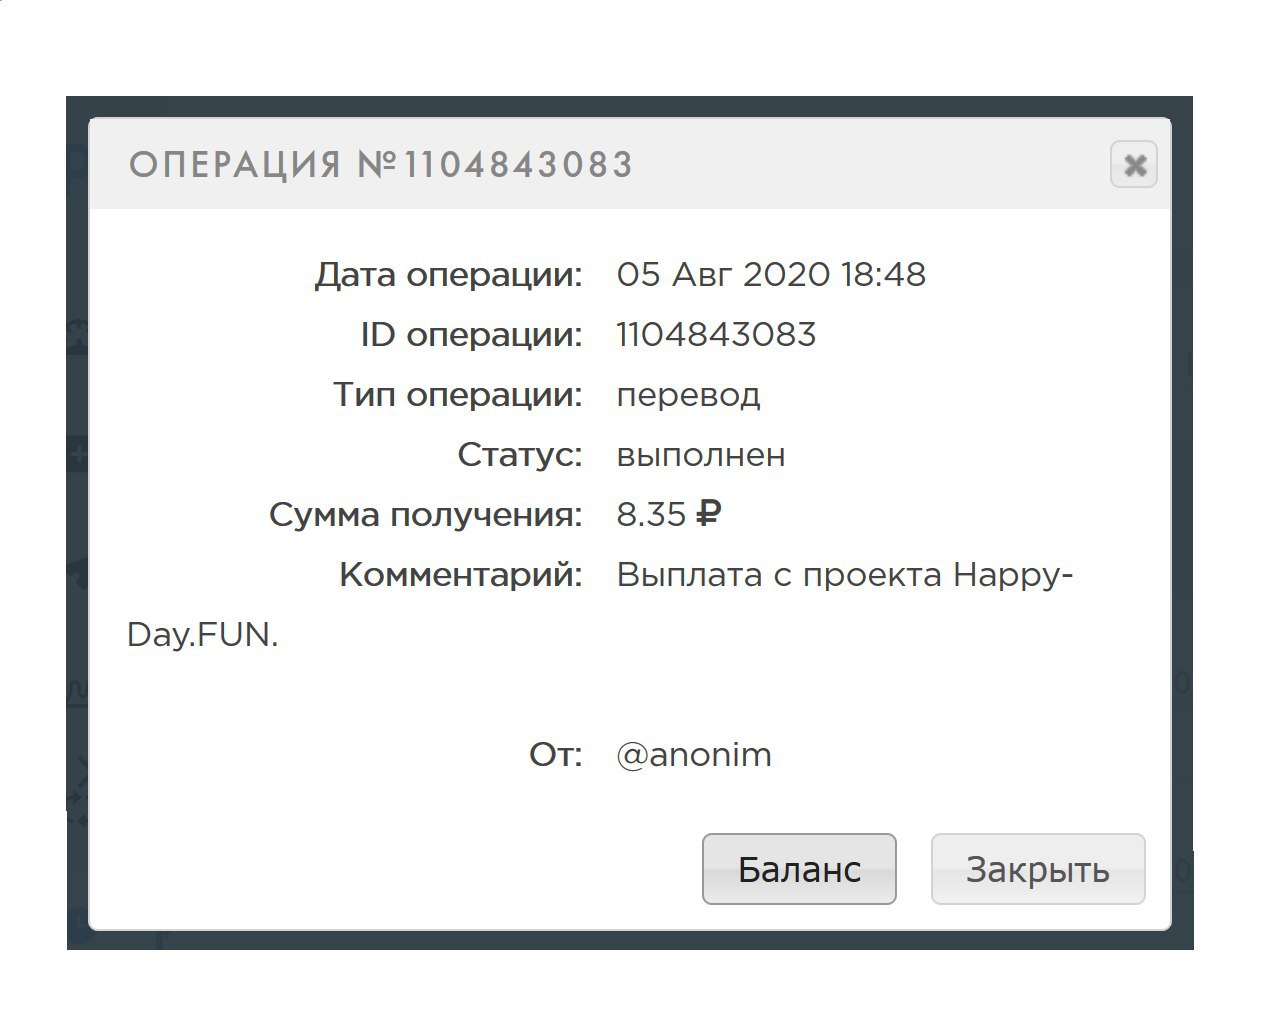
Task: Click the status value выполнен
Action: (701, 455)
